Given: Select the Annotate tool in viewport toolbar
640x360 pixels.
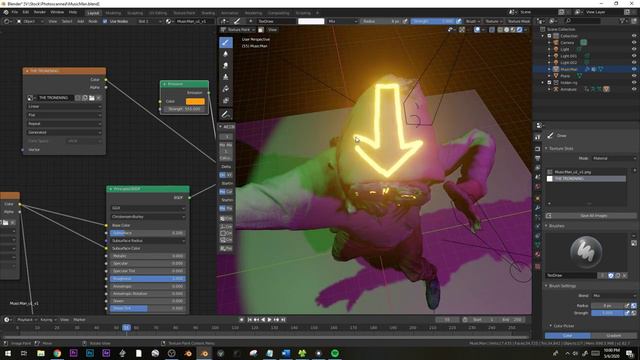Looking at the screenshot, I should tap(226, 115).
